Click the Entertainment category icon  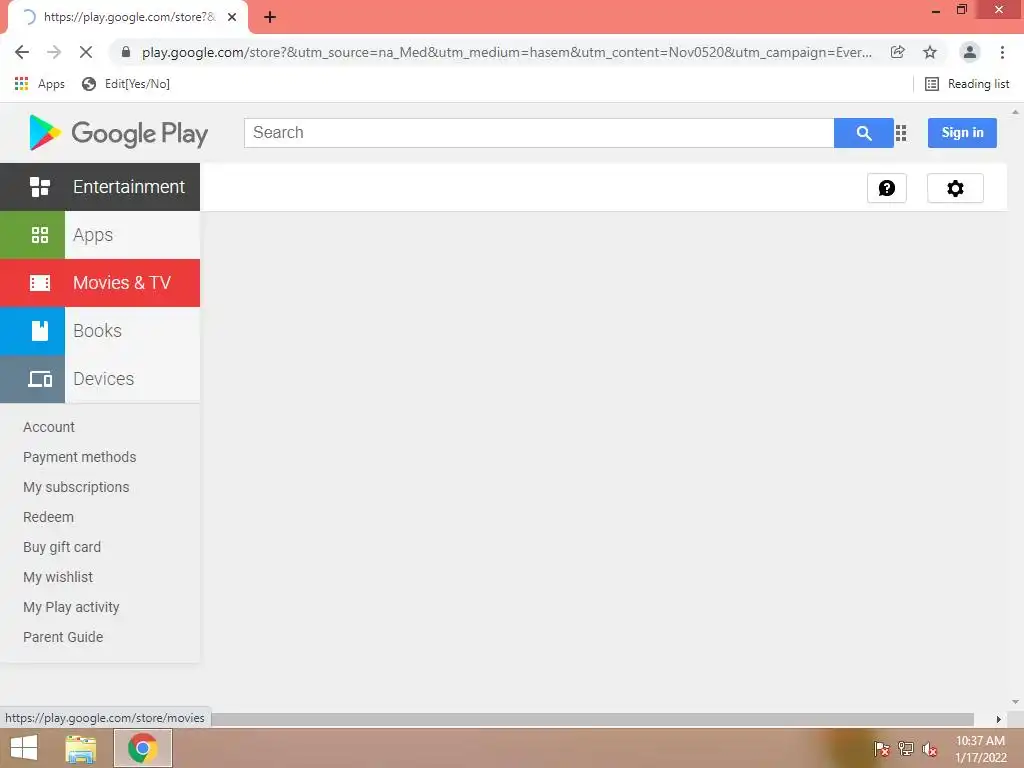40,187
